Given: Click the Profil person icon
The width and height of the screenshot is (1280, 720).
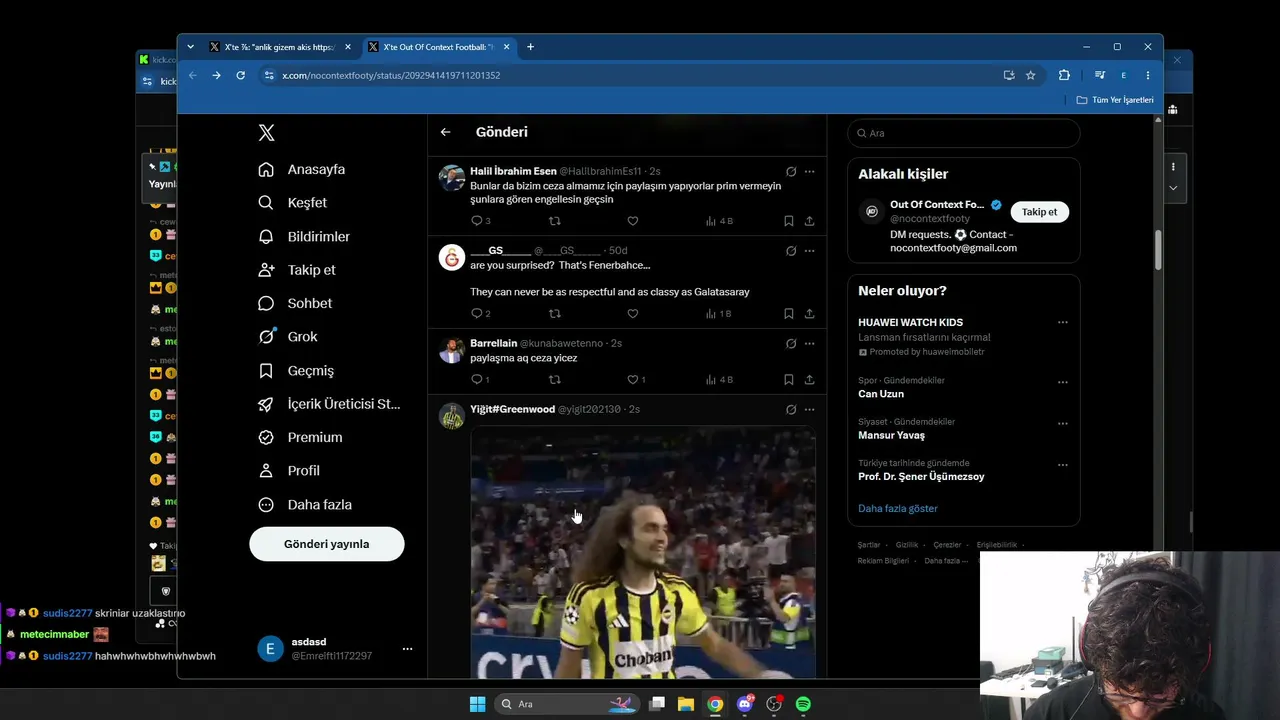Looking at the screenshot, I should click(266, 470).
